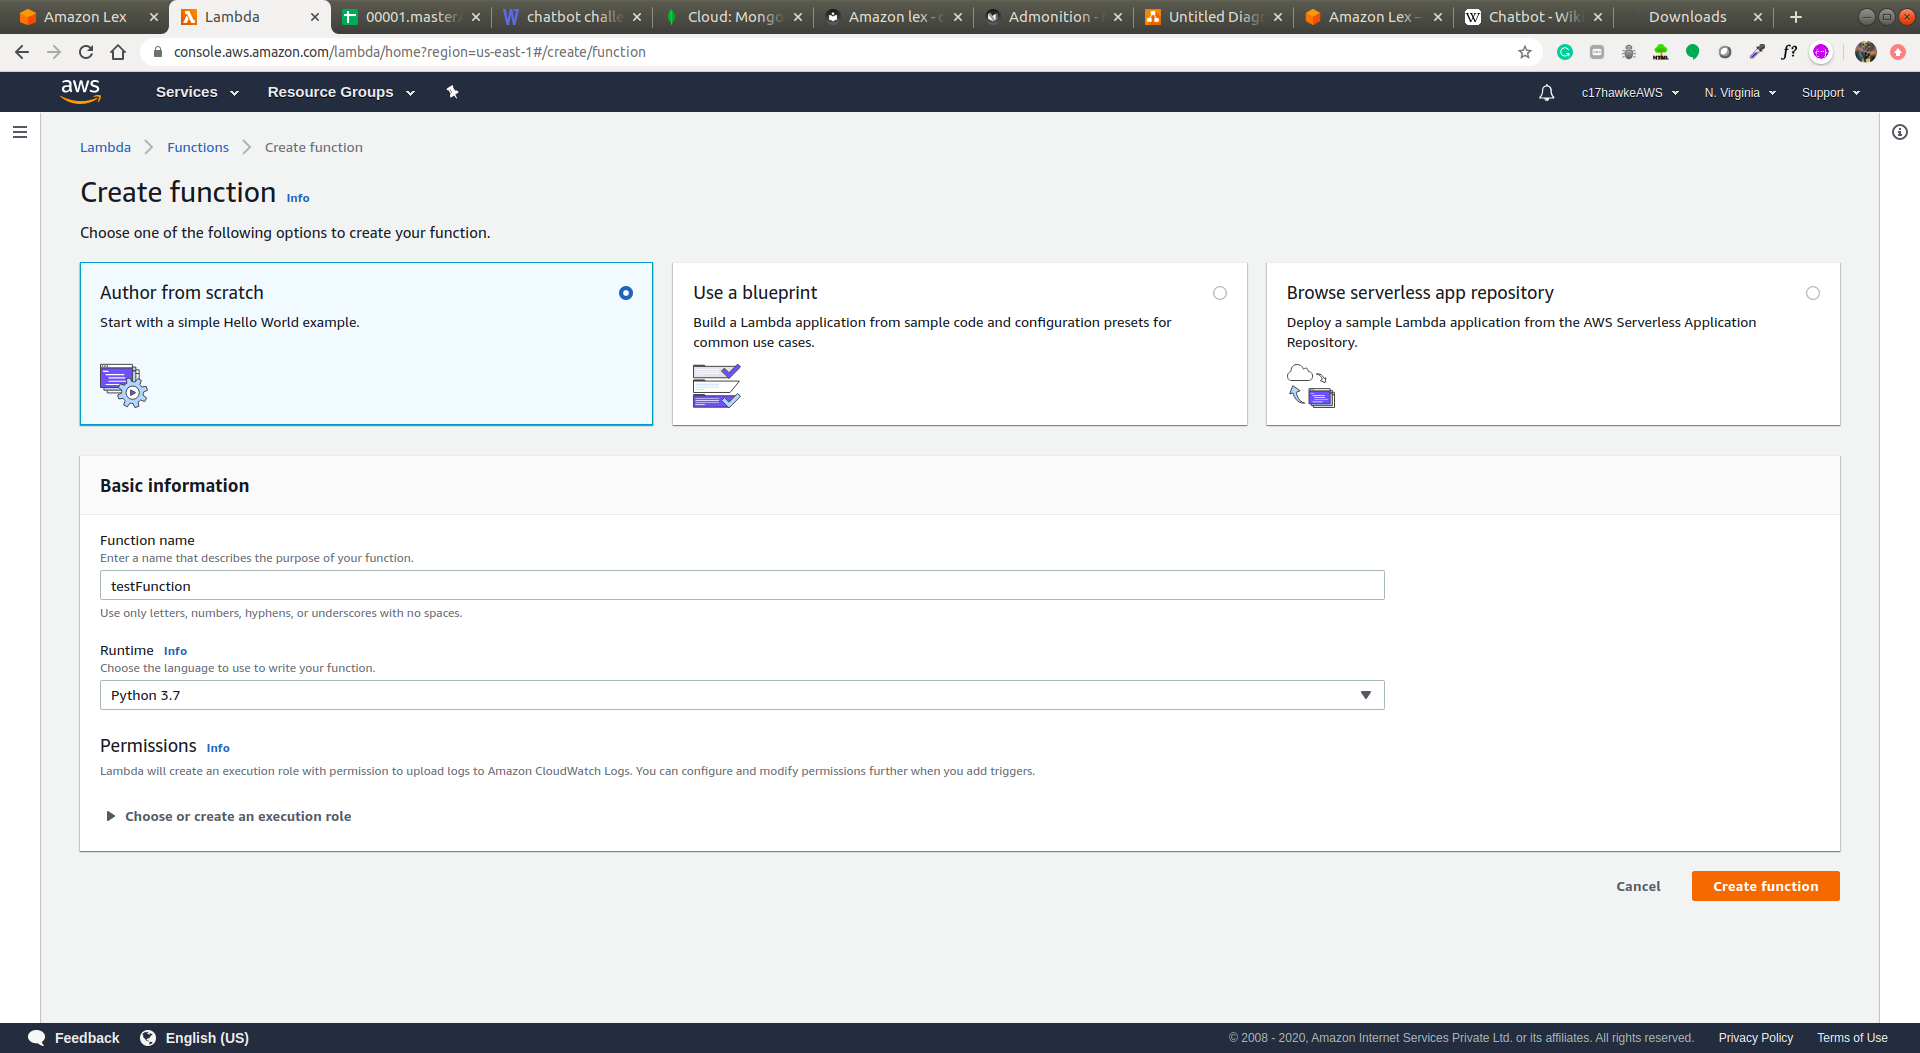The height and width of the screenshot is (1053, 1920).
Task: Click the Create function button
Action: click(x=1765, y=886)
